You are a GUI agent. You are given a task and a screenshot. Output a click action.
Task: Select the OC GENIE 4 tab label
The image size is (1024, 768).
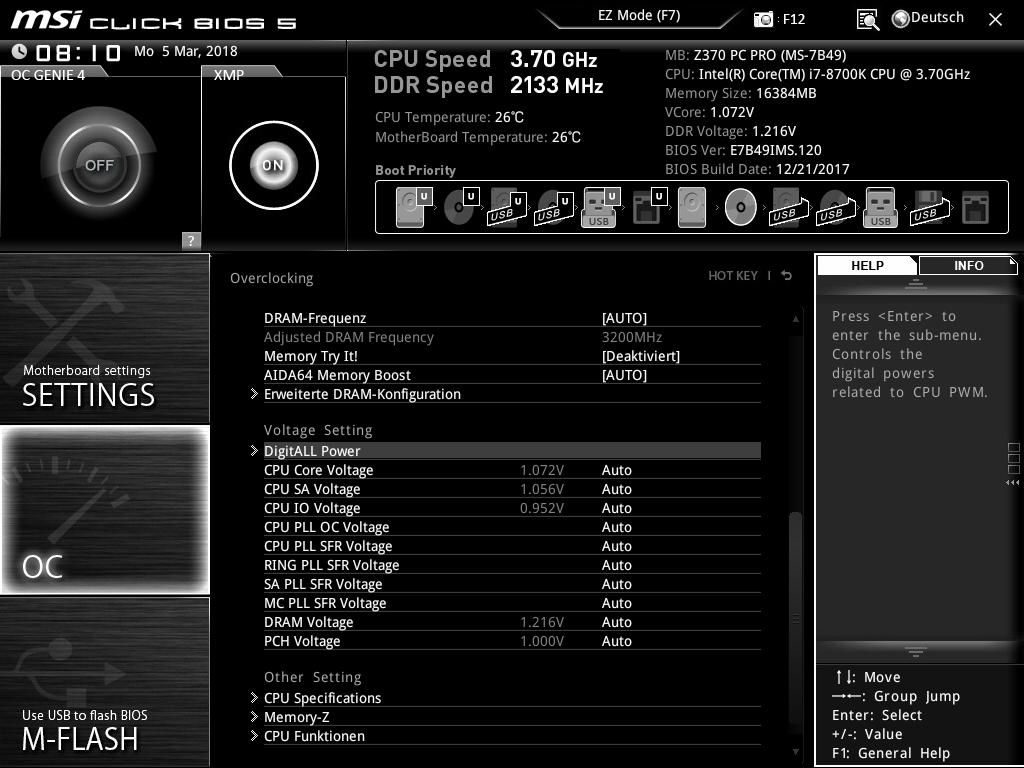click(x=48, y=74)
